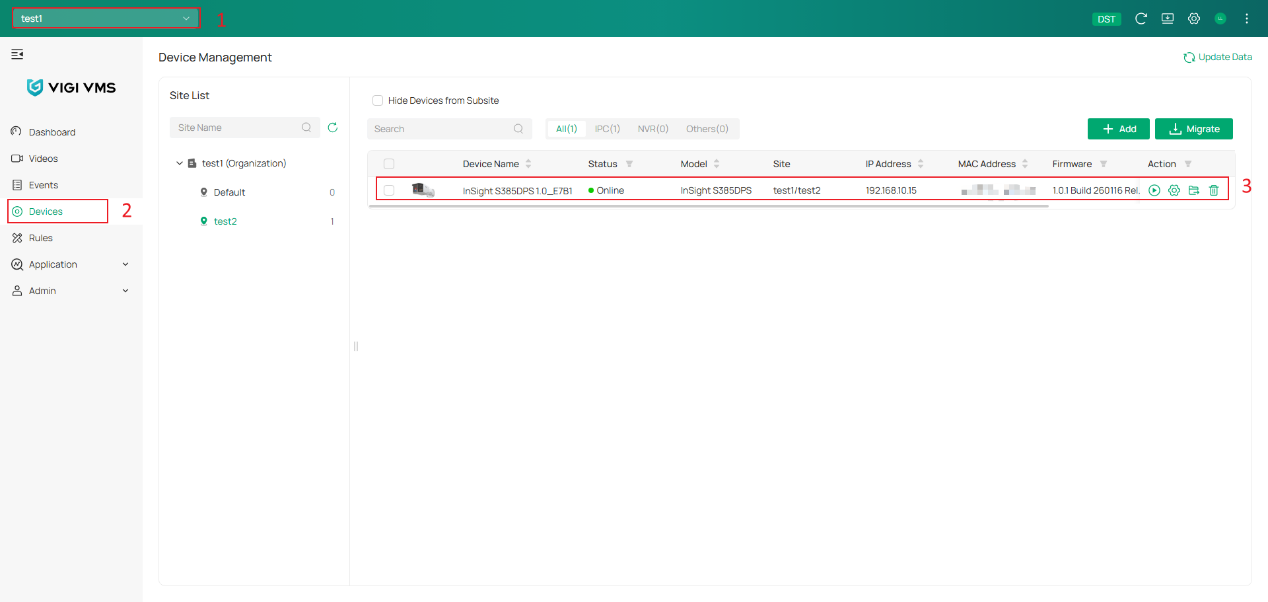Open the download client icon in header

1167,19
